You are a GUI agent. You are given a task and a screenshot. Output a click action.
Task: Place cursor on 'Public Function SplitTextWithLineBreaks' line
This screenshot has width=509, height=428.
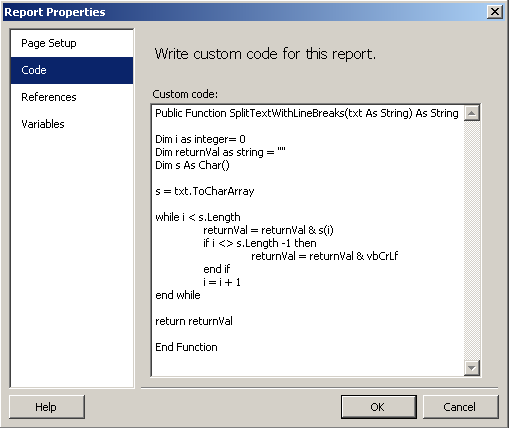[x=307, y=113]
